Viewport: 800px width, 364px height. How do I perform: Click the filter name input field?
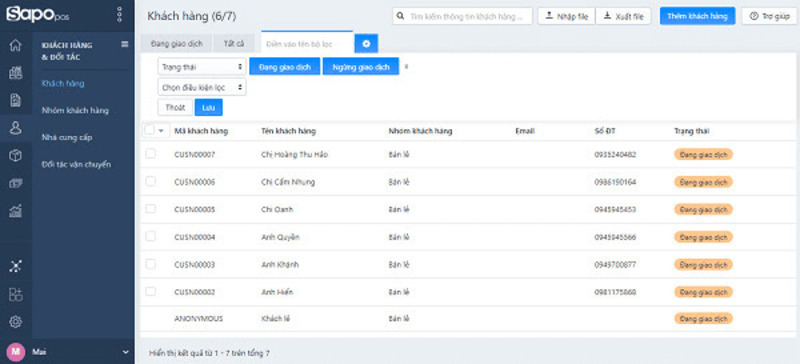[x=307, y=44]
